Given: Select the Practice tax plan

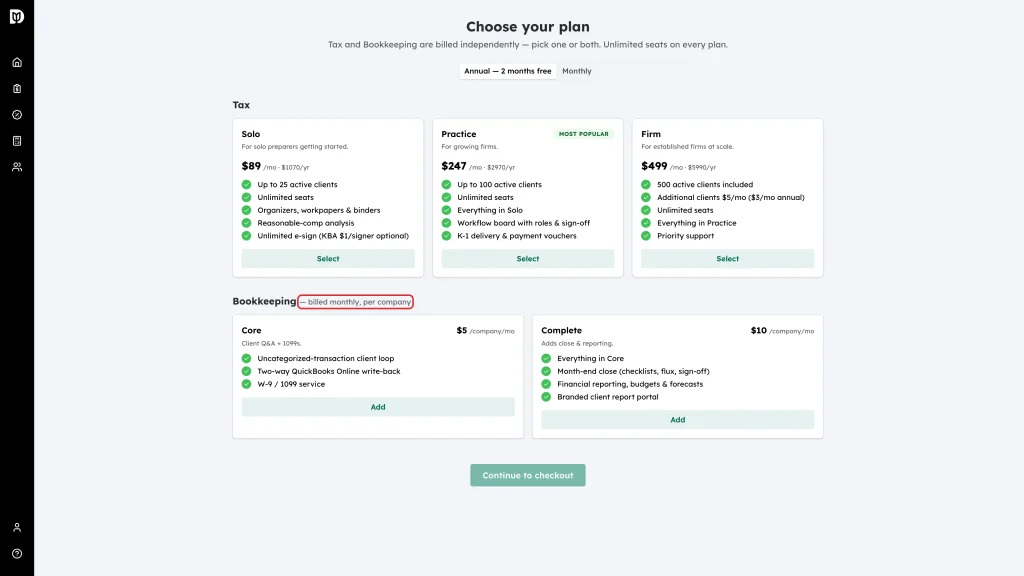Looking at the screenshot, I should click(528, 259).
